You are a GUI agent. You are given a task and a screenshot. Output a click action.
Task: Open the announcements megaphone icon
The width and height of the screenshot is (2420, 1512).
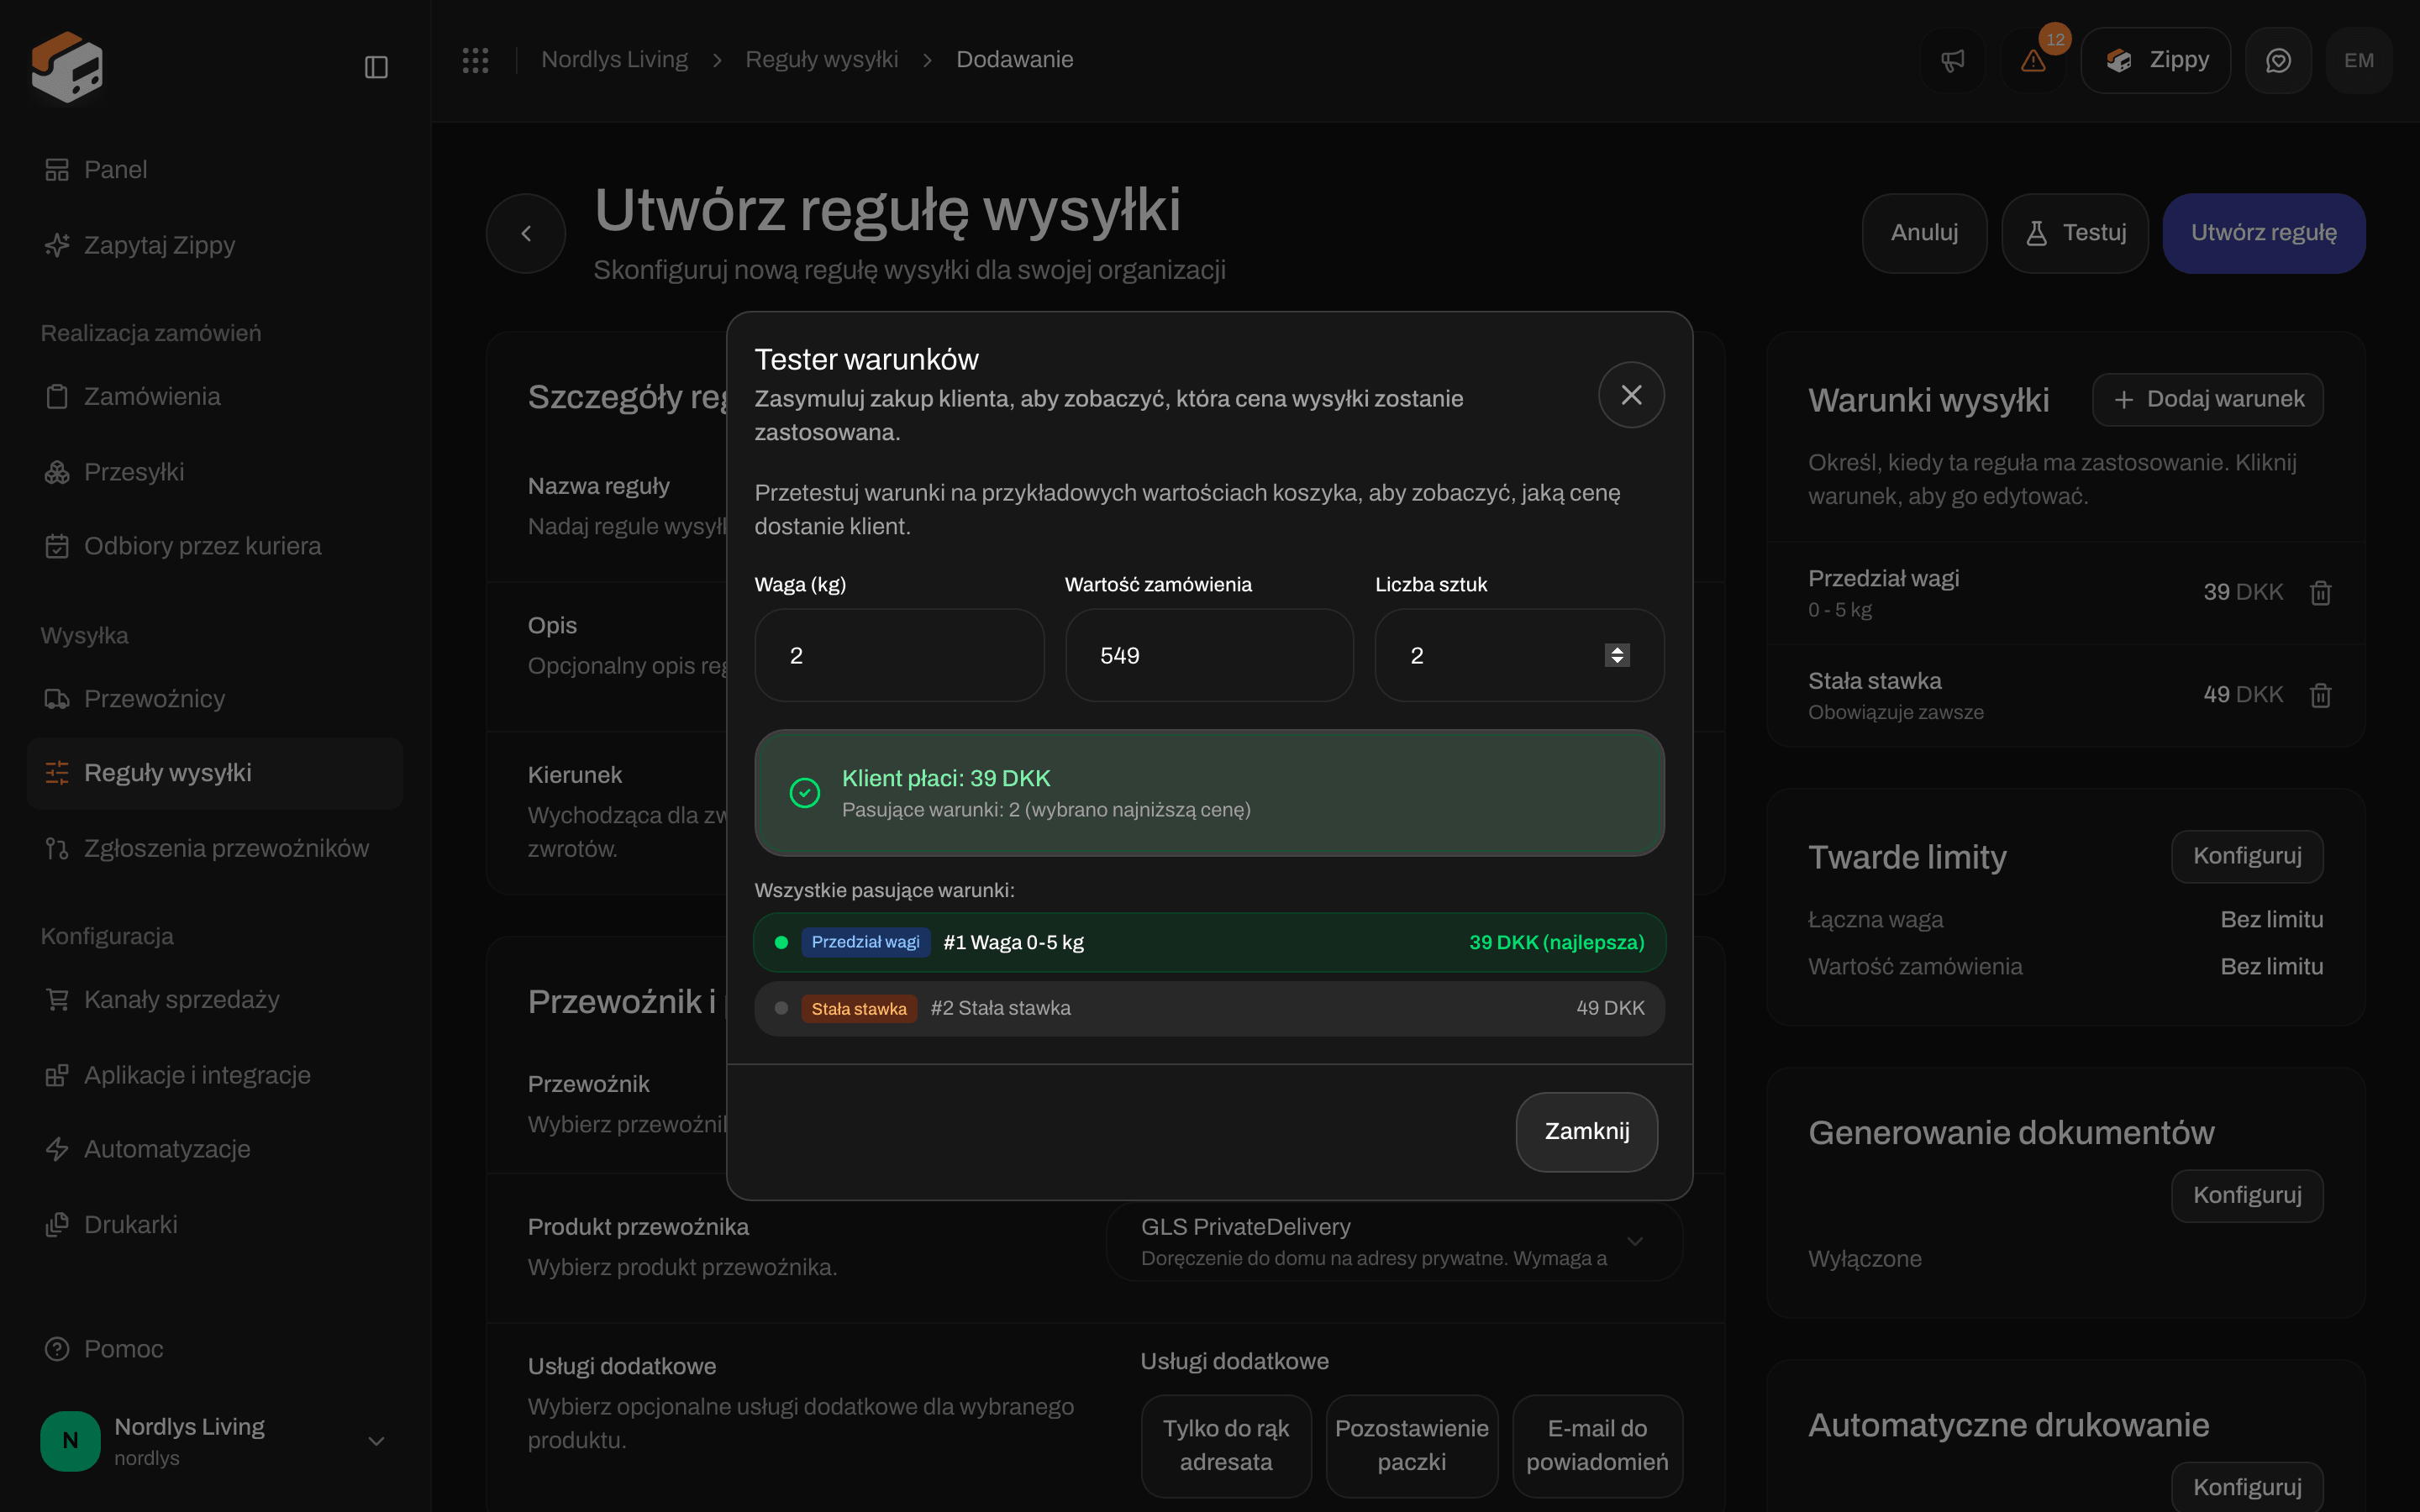1952,61
